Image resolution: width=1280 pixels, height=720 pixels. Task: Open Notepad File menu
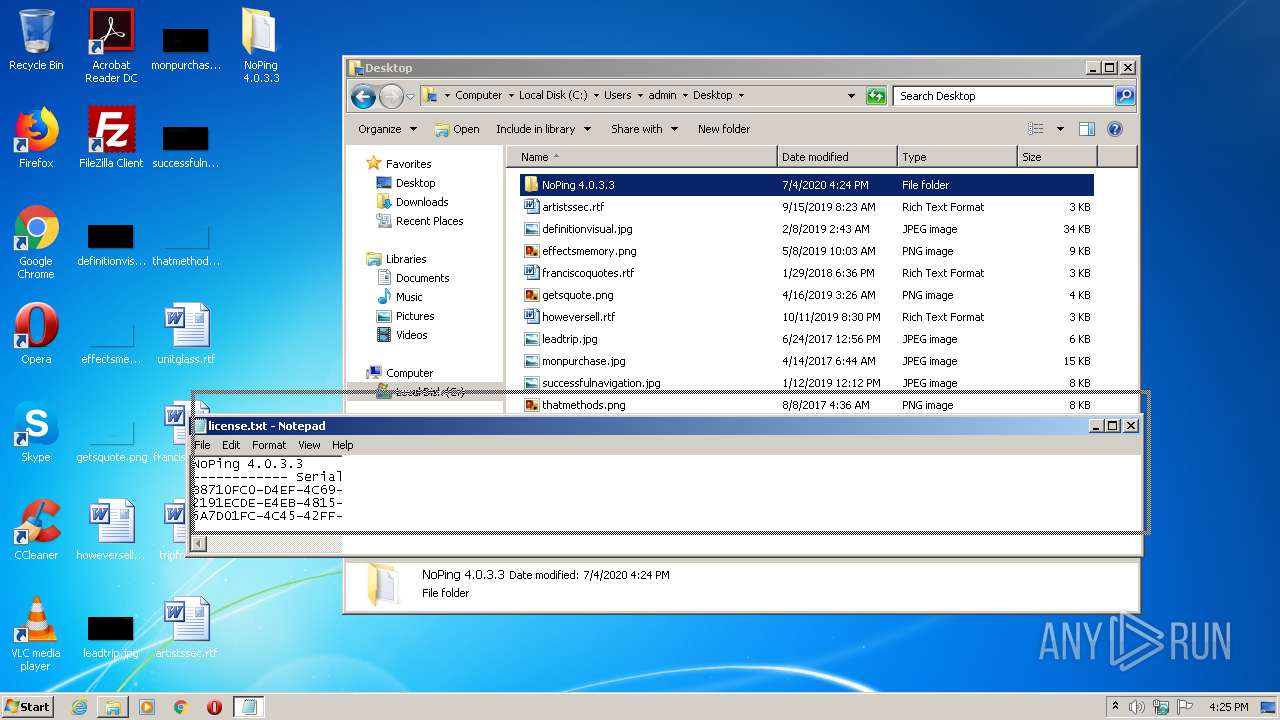tap(202, 445)
